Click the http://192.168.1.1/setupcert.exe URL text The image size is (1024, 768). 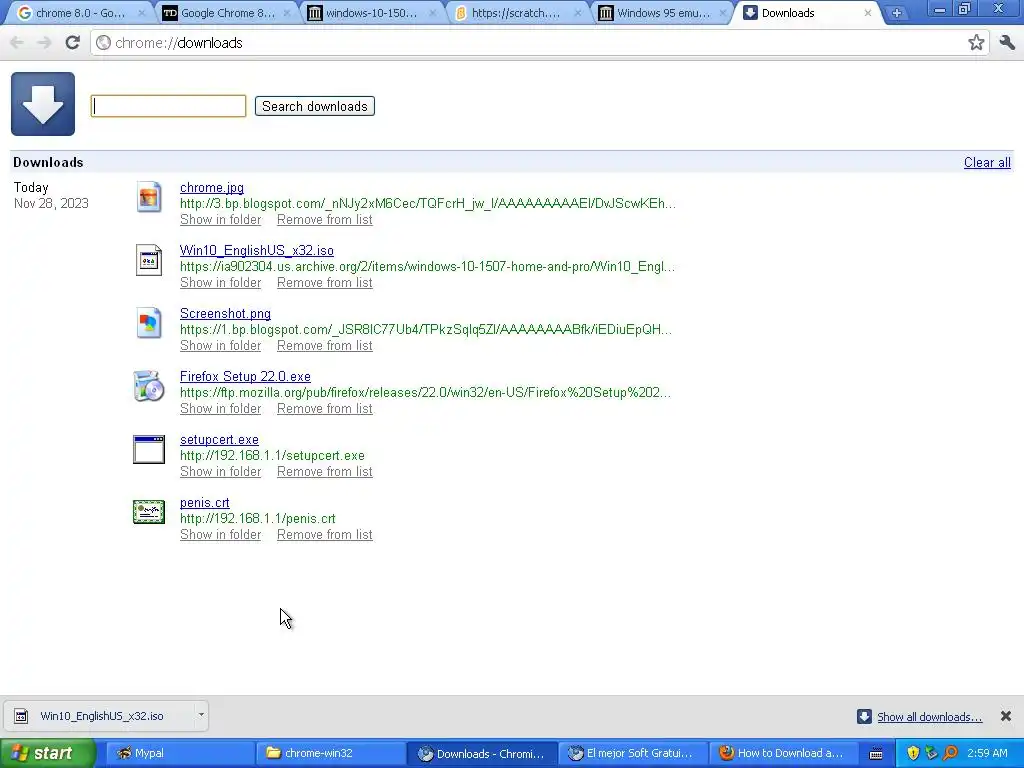coord(272,456)
